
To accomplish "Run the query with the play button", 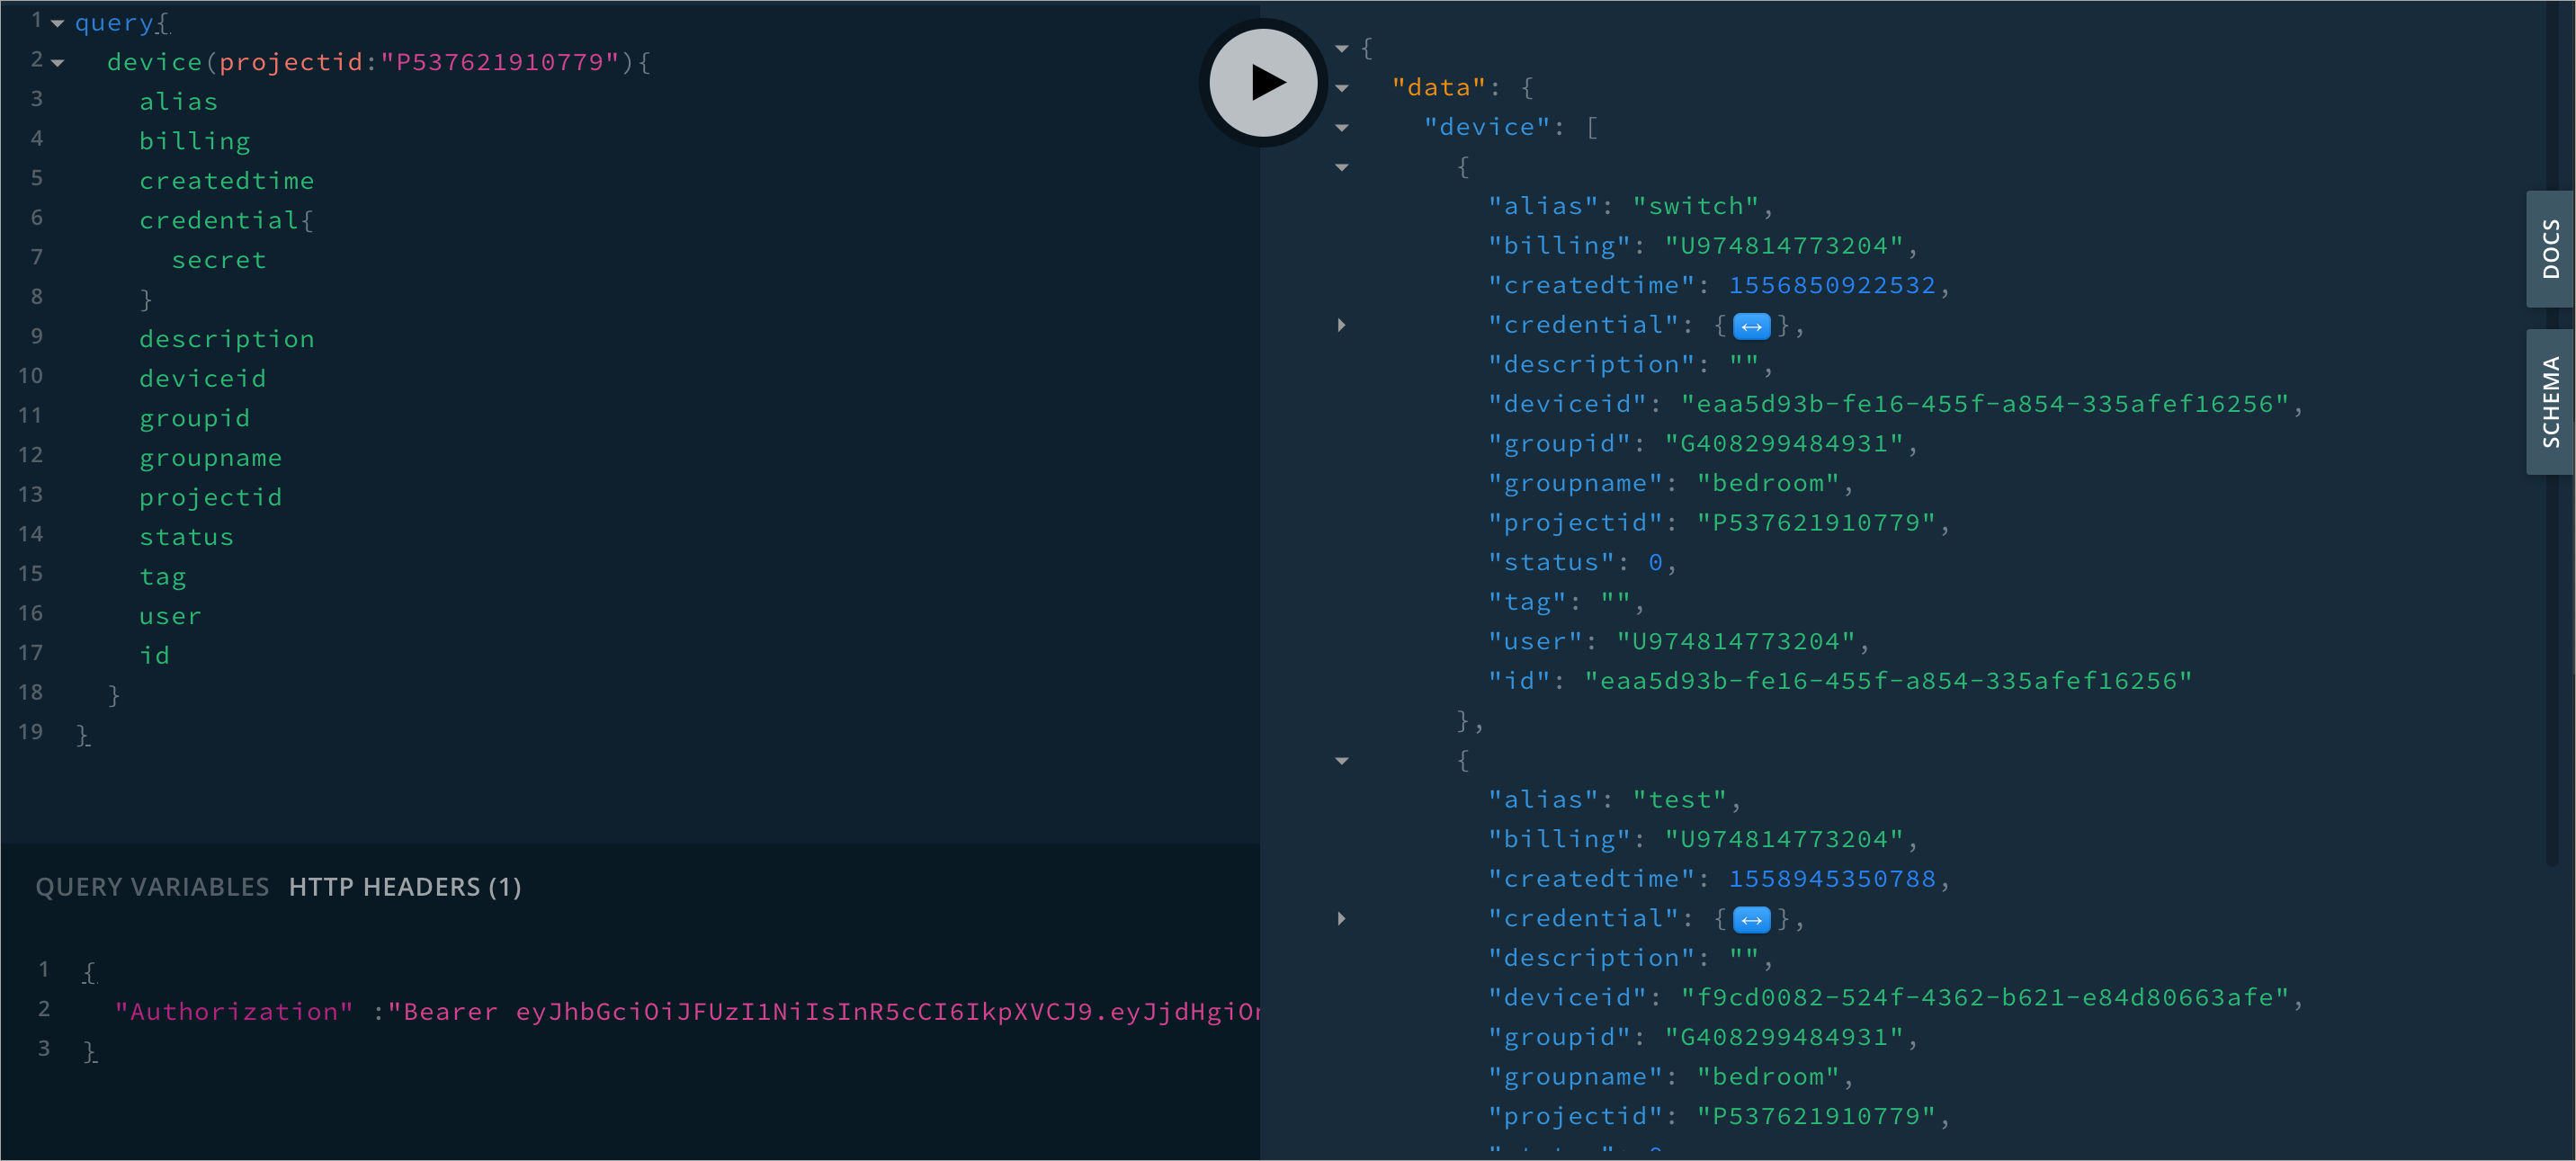I will [x=1263, y=82].
